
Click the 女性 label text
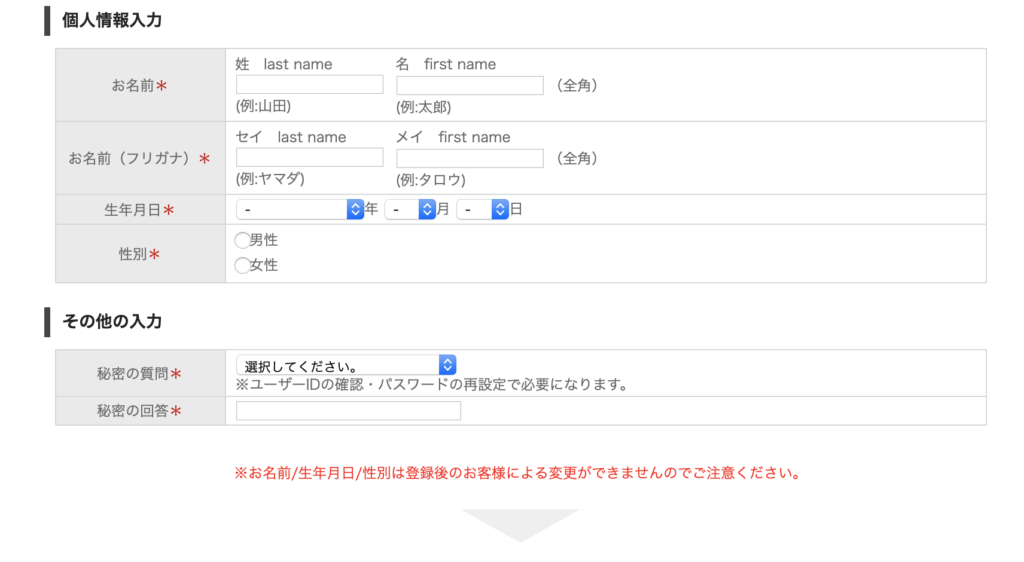tap(264, 265)
